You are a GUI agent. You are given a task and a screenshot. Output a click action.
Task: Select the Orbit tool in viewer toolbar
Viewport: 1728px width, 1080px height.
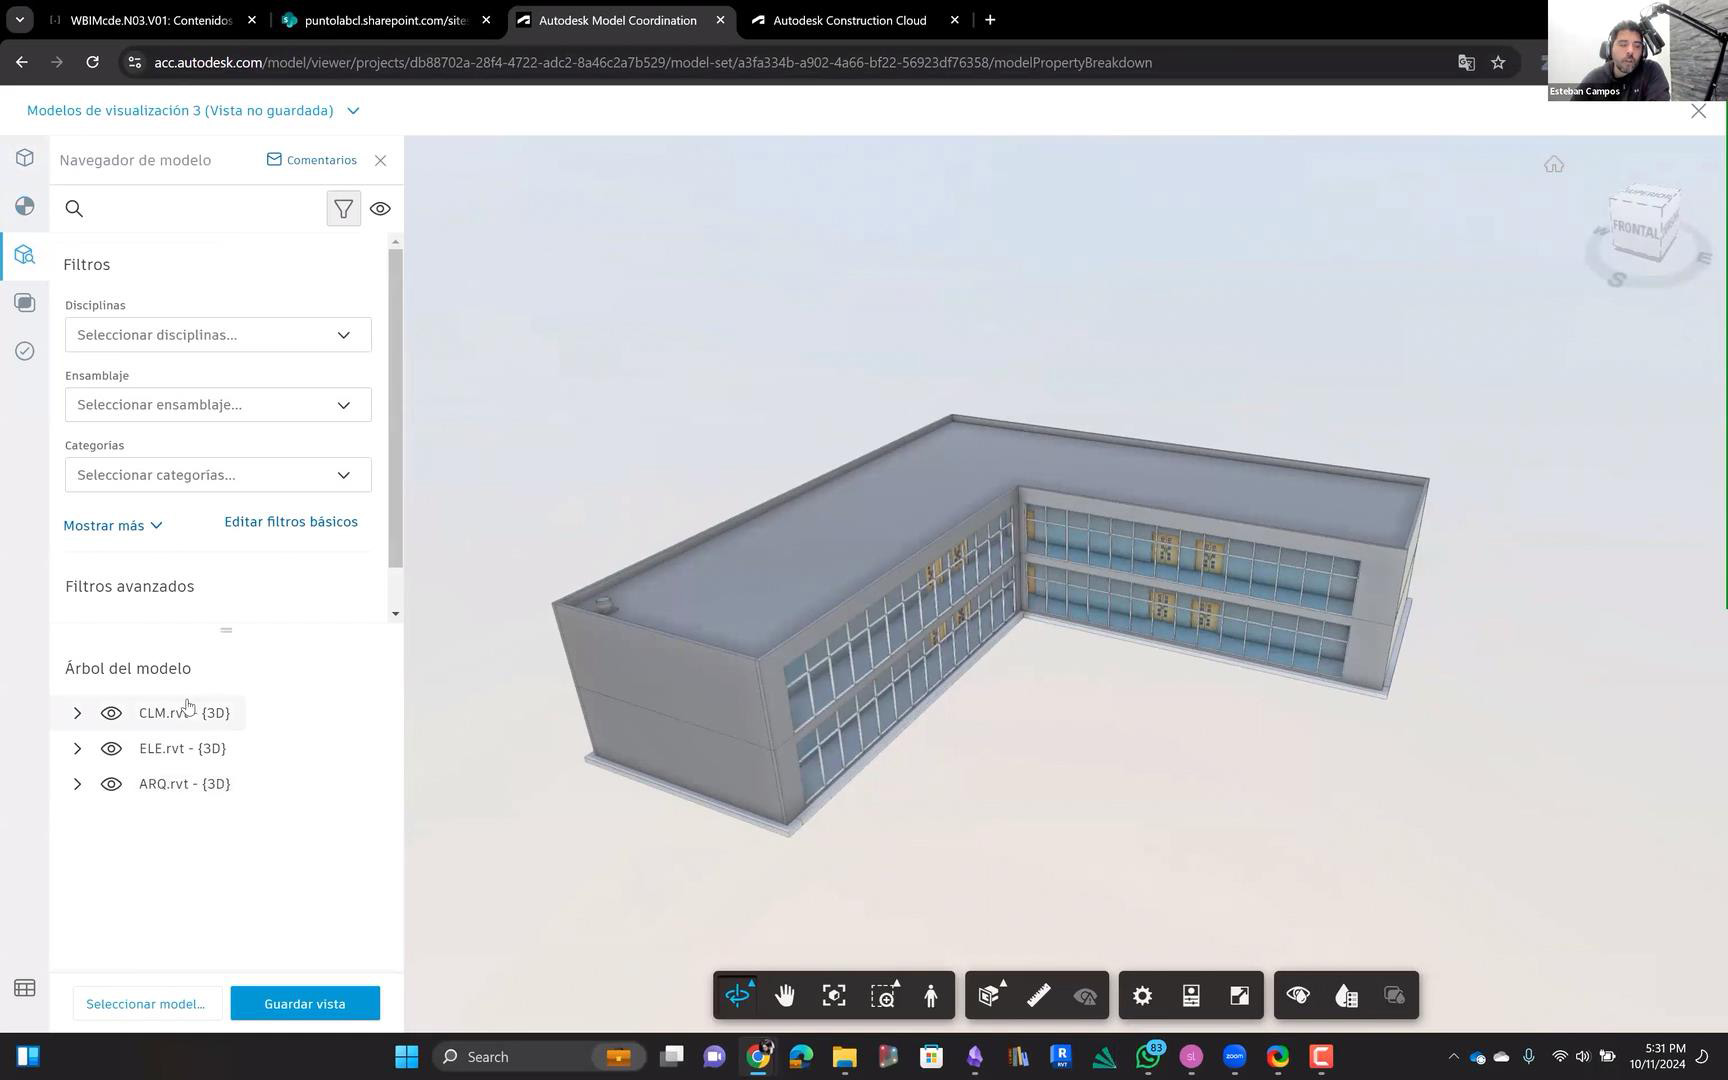tap(737, 996)
